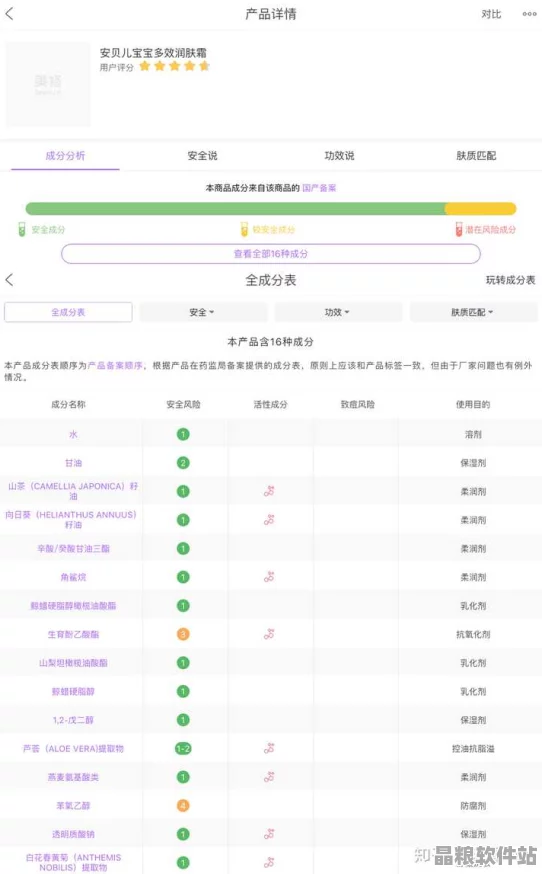Open the three-dot more options menu
Viewport: 542px width, 874px height.
tap(529, 14)
